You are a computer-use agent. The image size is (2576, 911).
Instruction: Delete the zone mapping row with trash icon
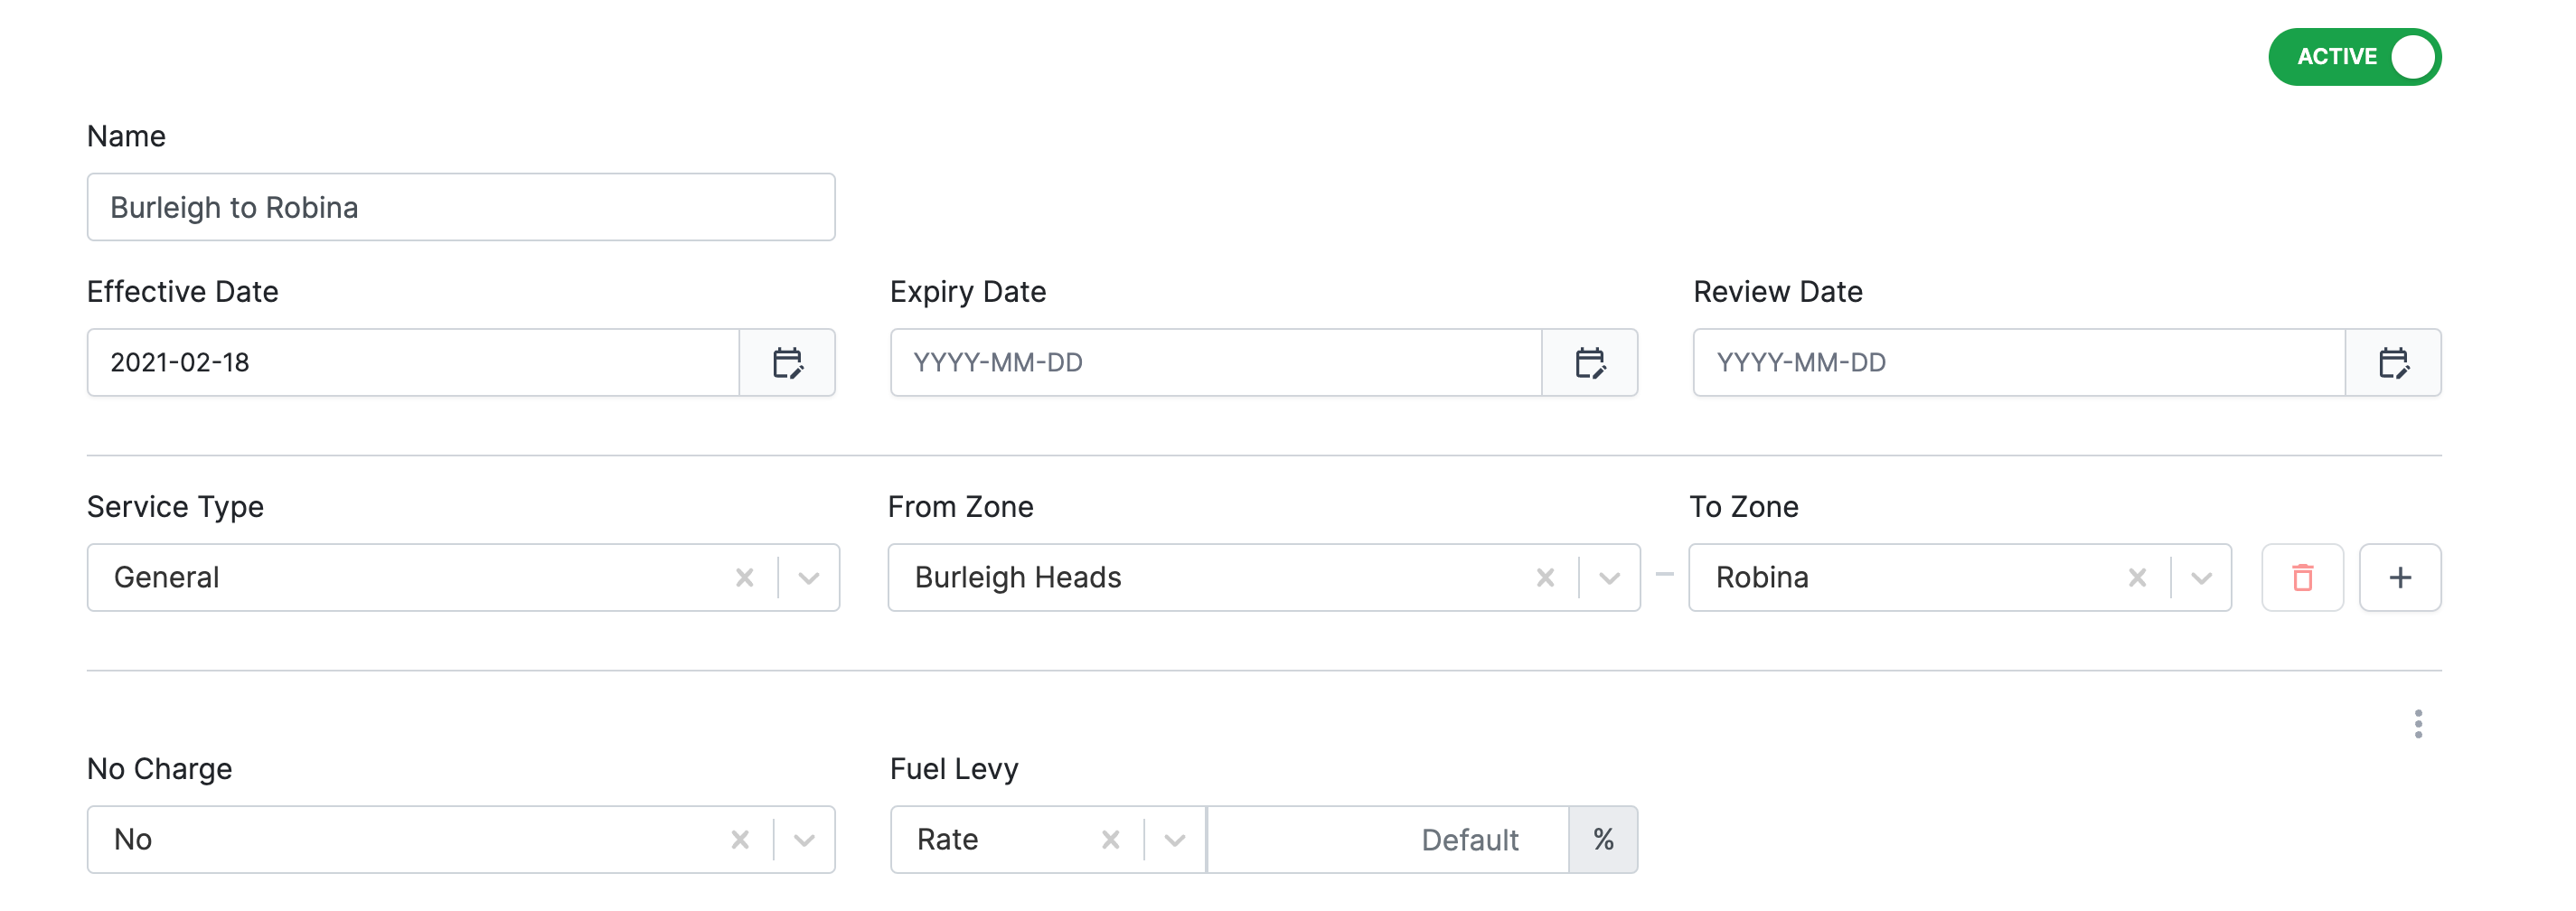click(x=2302, y=577)
